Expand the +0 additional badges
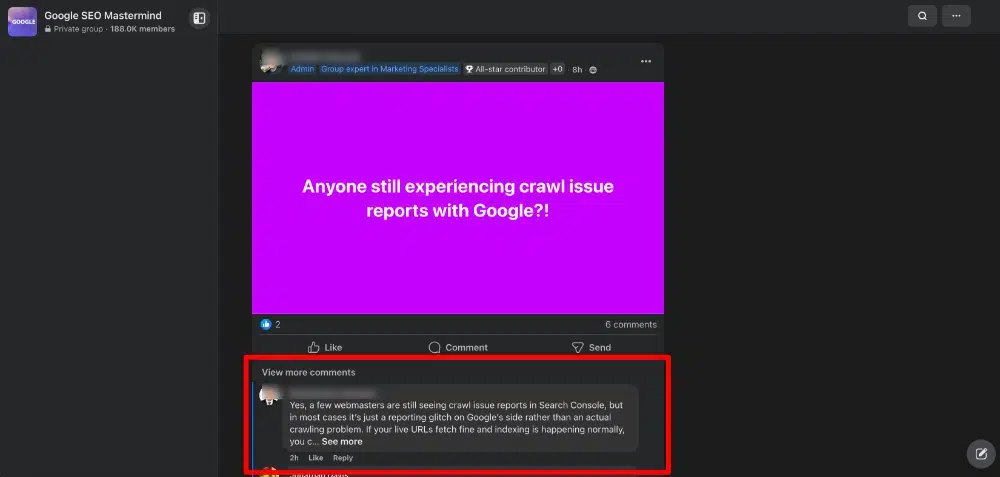Image resolution: width=1000 pixels, height=477 pixels. tap(557, 69)
